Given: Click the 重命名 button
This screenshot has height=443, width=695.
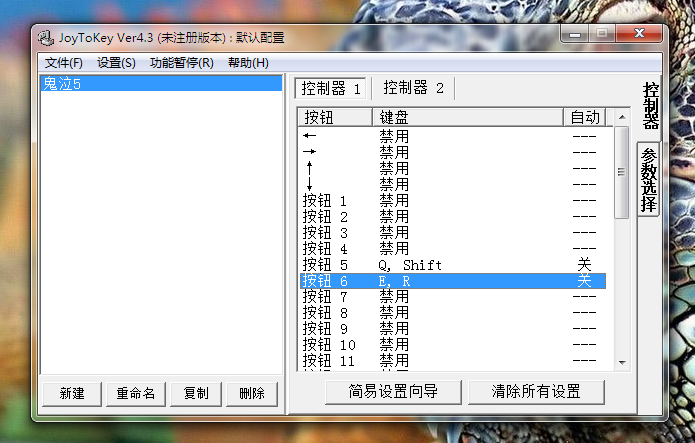Looking at the screenshot, I should [x=136, y=393].
